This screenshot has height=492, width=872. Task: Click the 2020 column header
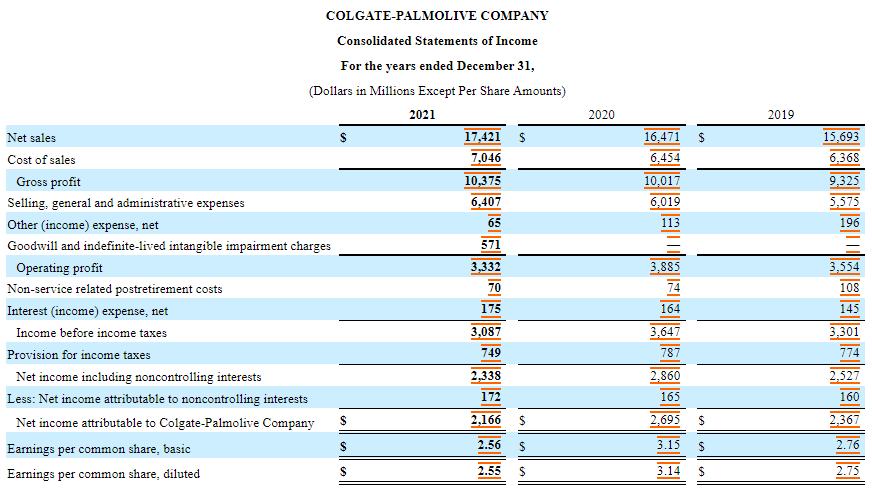601,115
